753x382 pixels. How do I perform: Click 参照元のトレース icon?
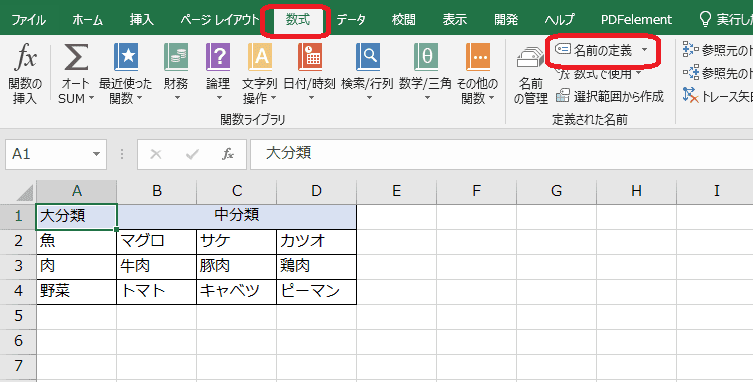691,49
